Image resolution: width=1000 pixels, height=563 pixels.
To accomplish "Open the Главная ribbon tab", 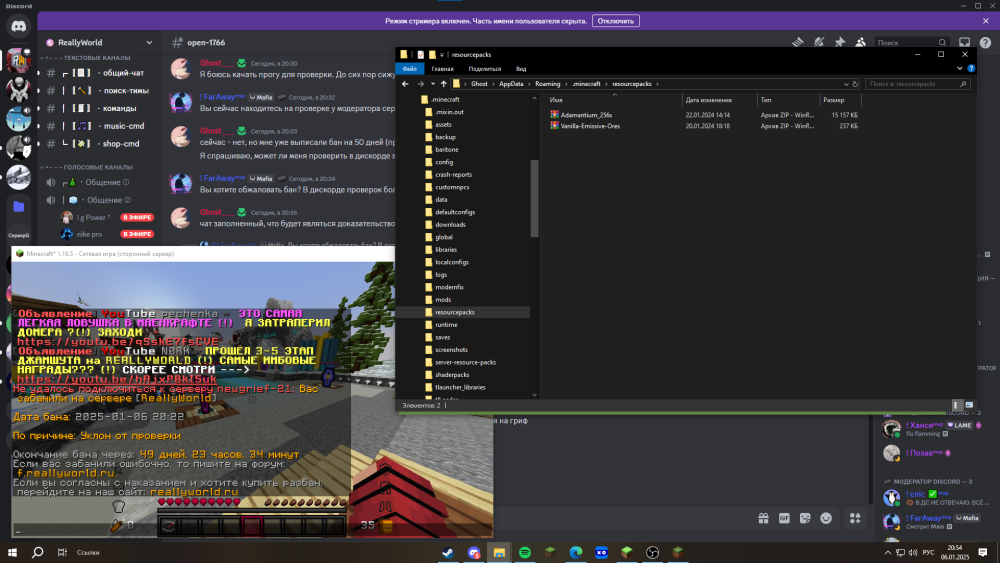I will 442,68.
